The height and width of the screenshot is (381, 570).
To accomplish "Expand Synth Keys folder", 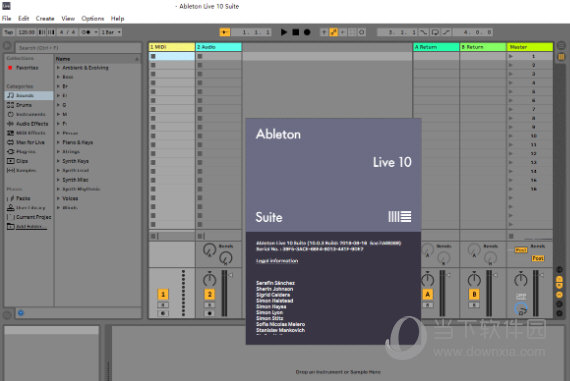I will [x=58, y=161].
